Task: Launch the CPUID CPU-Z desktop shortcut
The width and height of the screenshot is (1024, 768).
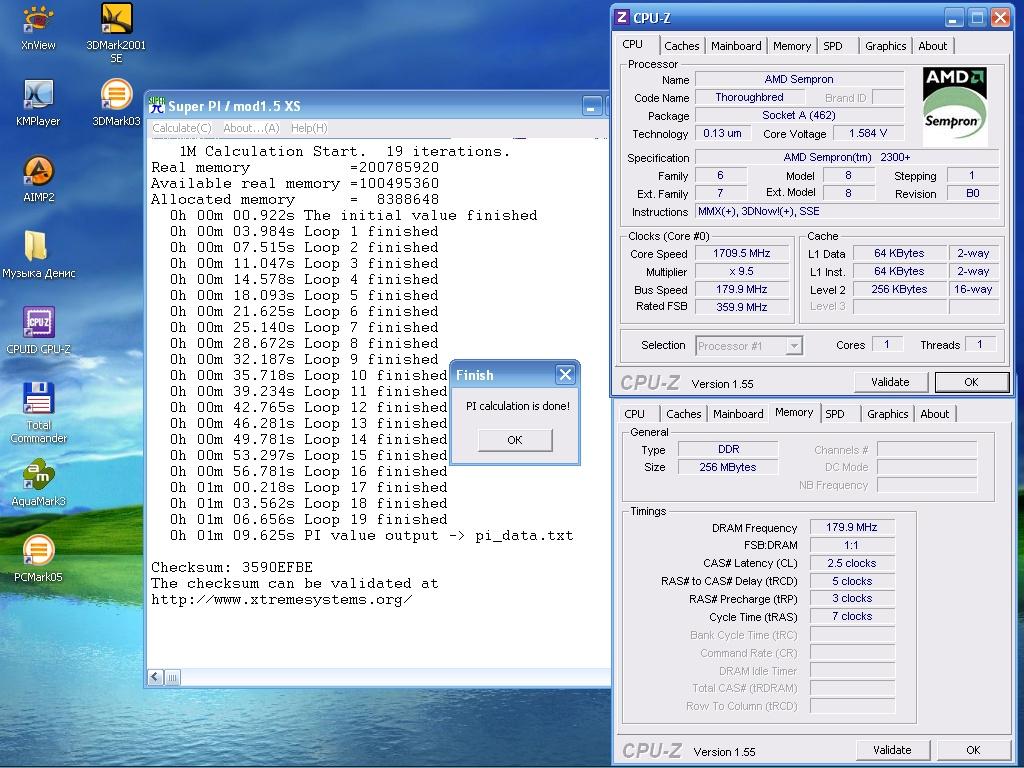Action: [38, 330]
